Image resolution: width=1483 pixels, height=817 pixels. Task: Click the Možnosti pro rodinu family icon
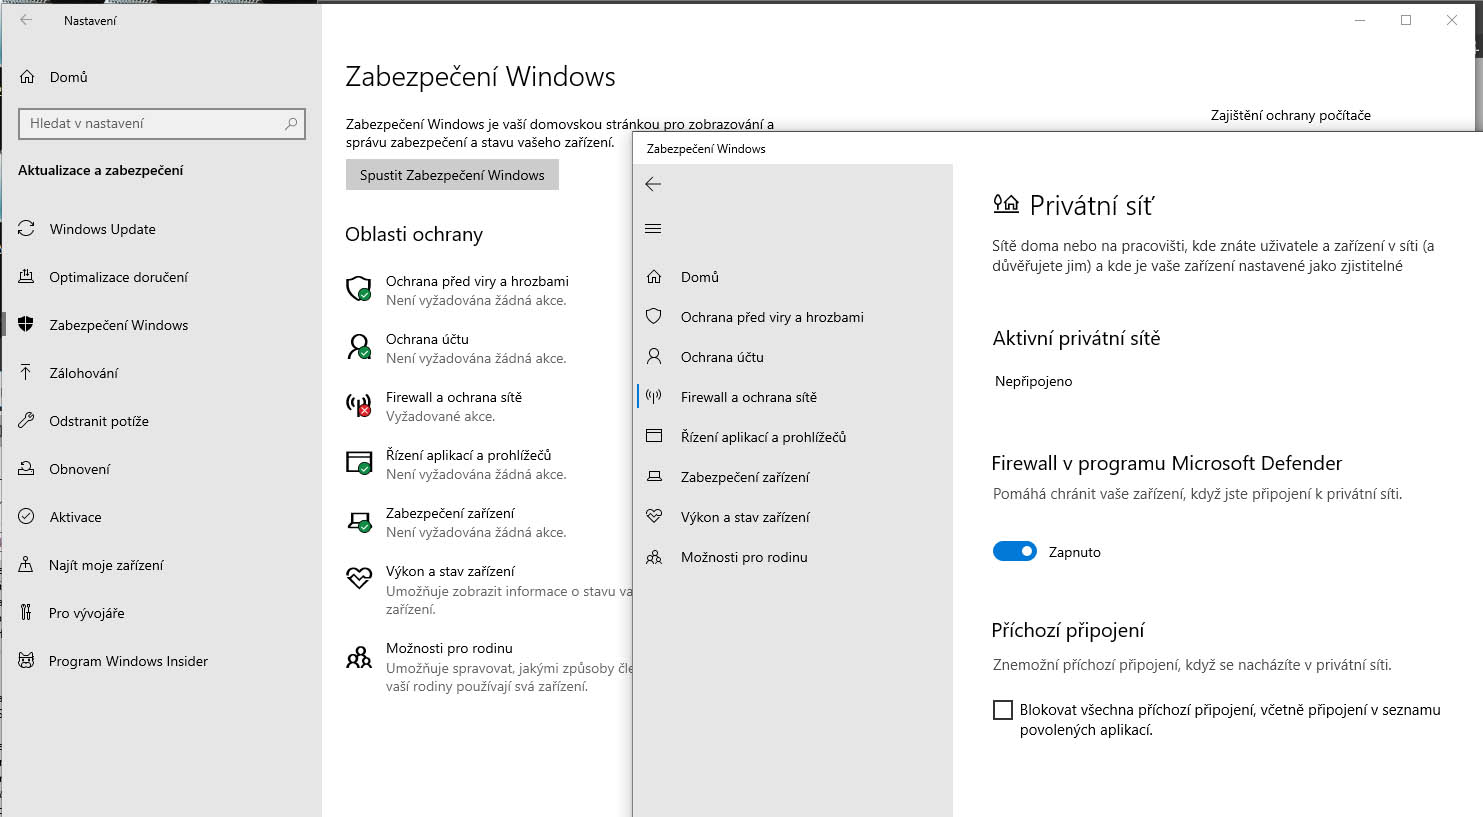pos(358,657)
